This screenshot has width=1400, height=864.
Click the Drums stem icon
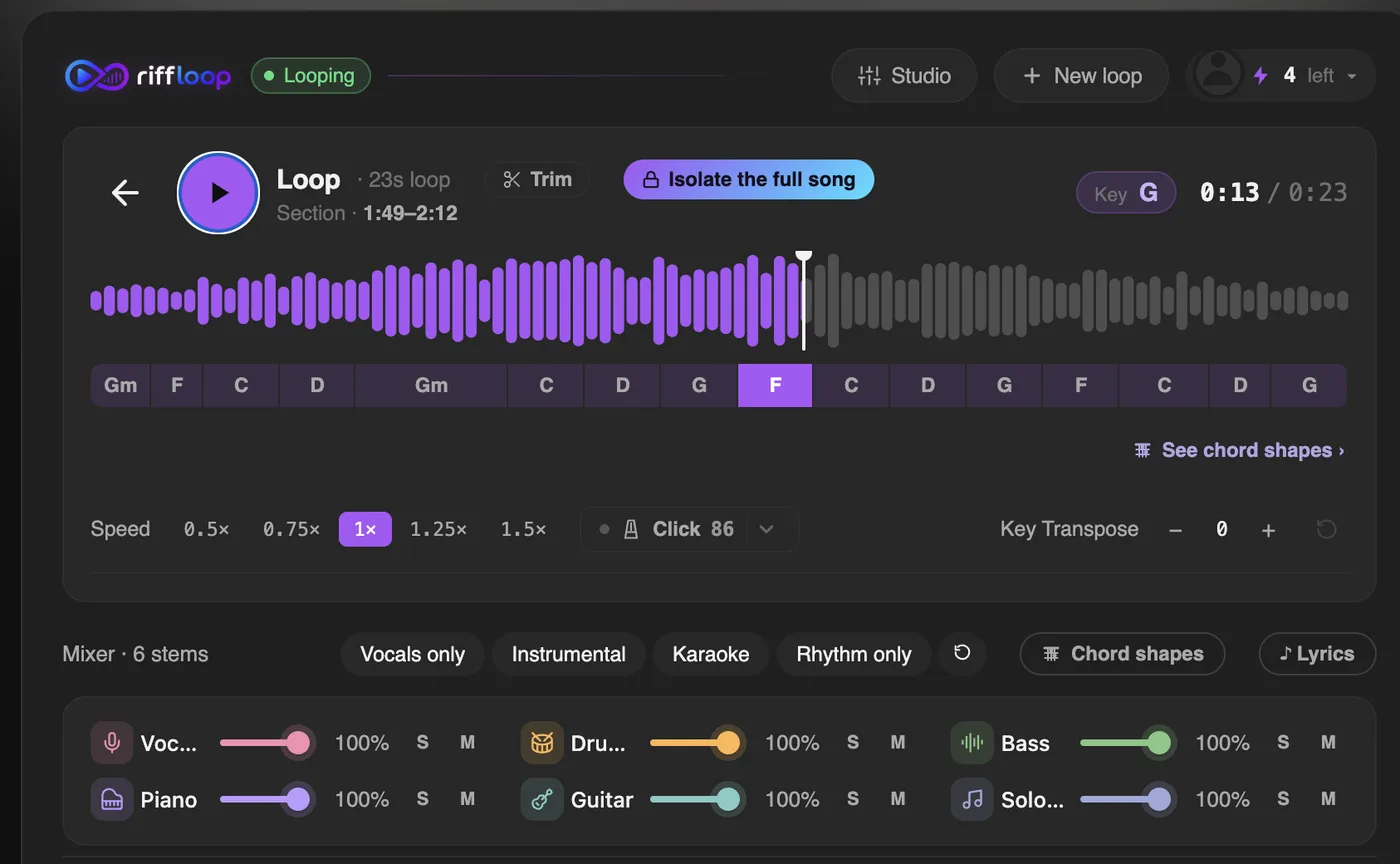coord(542,743)
